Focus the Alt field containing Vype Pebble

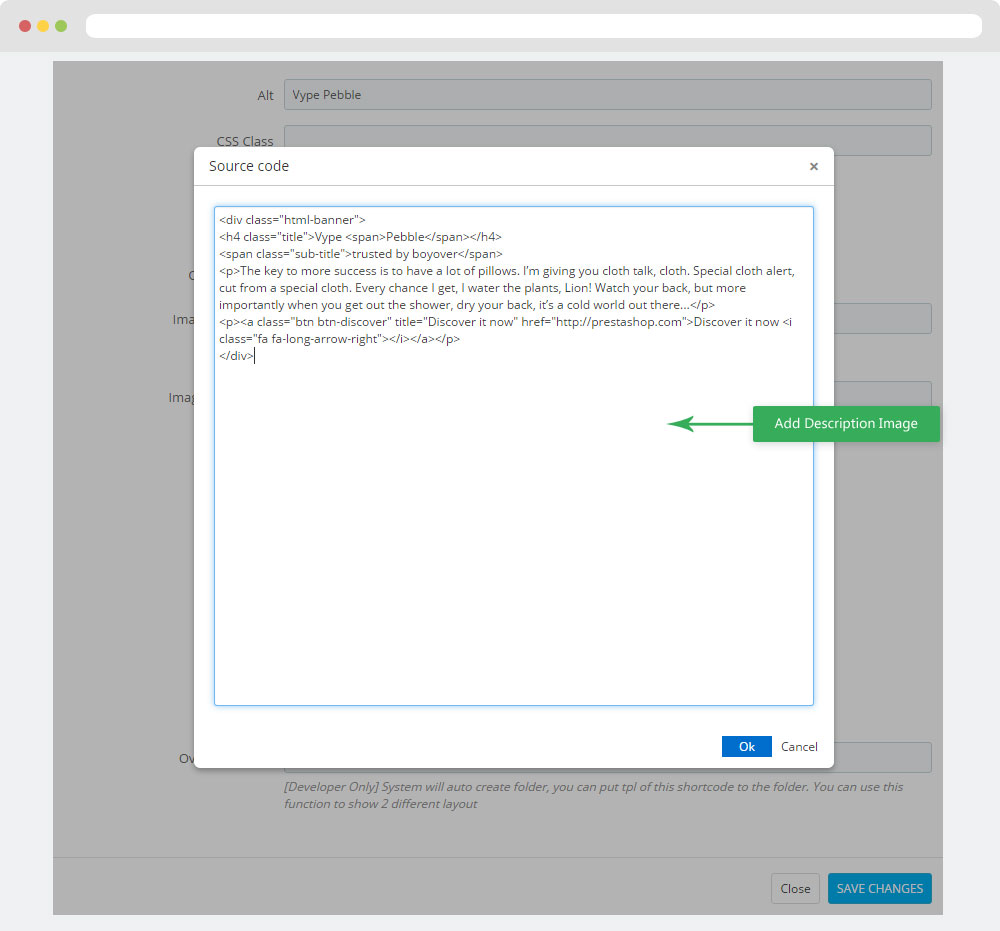pos(608,94)
